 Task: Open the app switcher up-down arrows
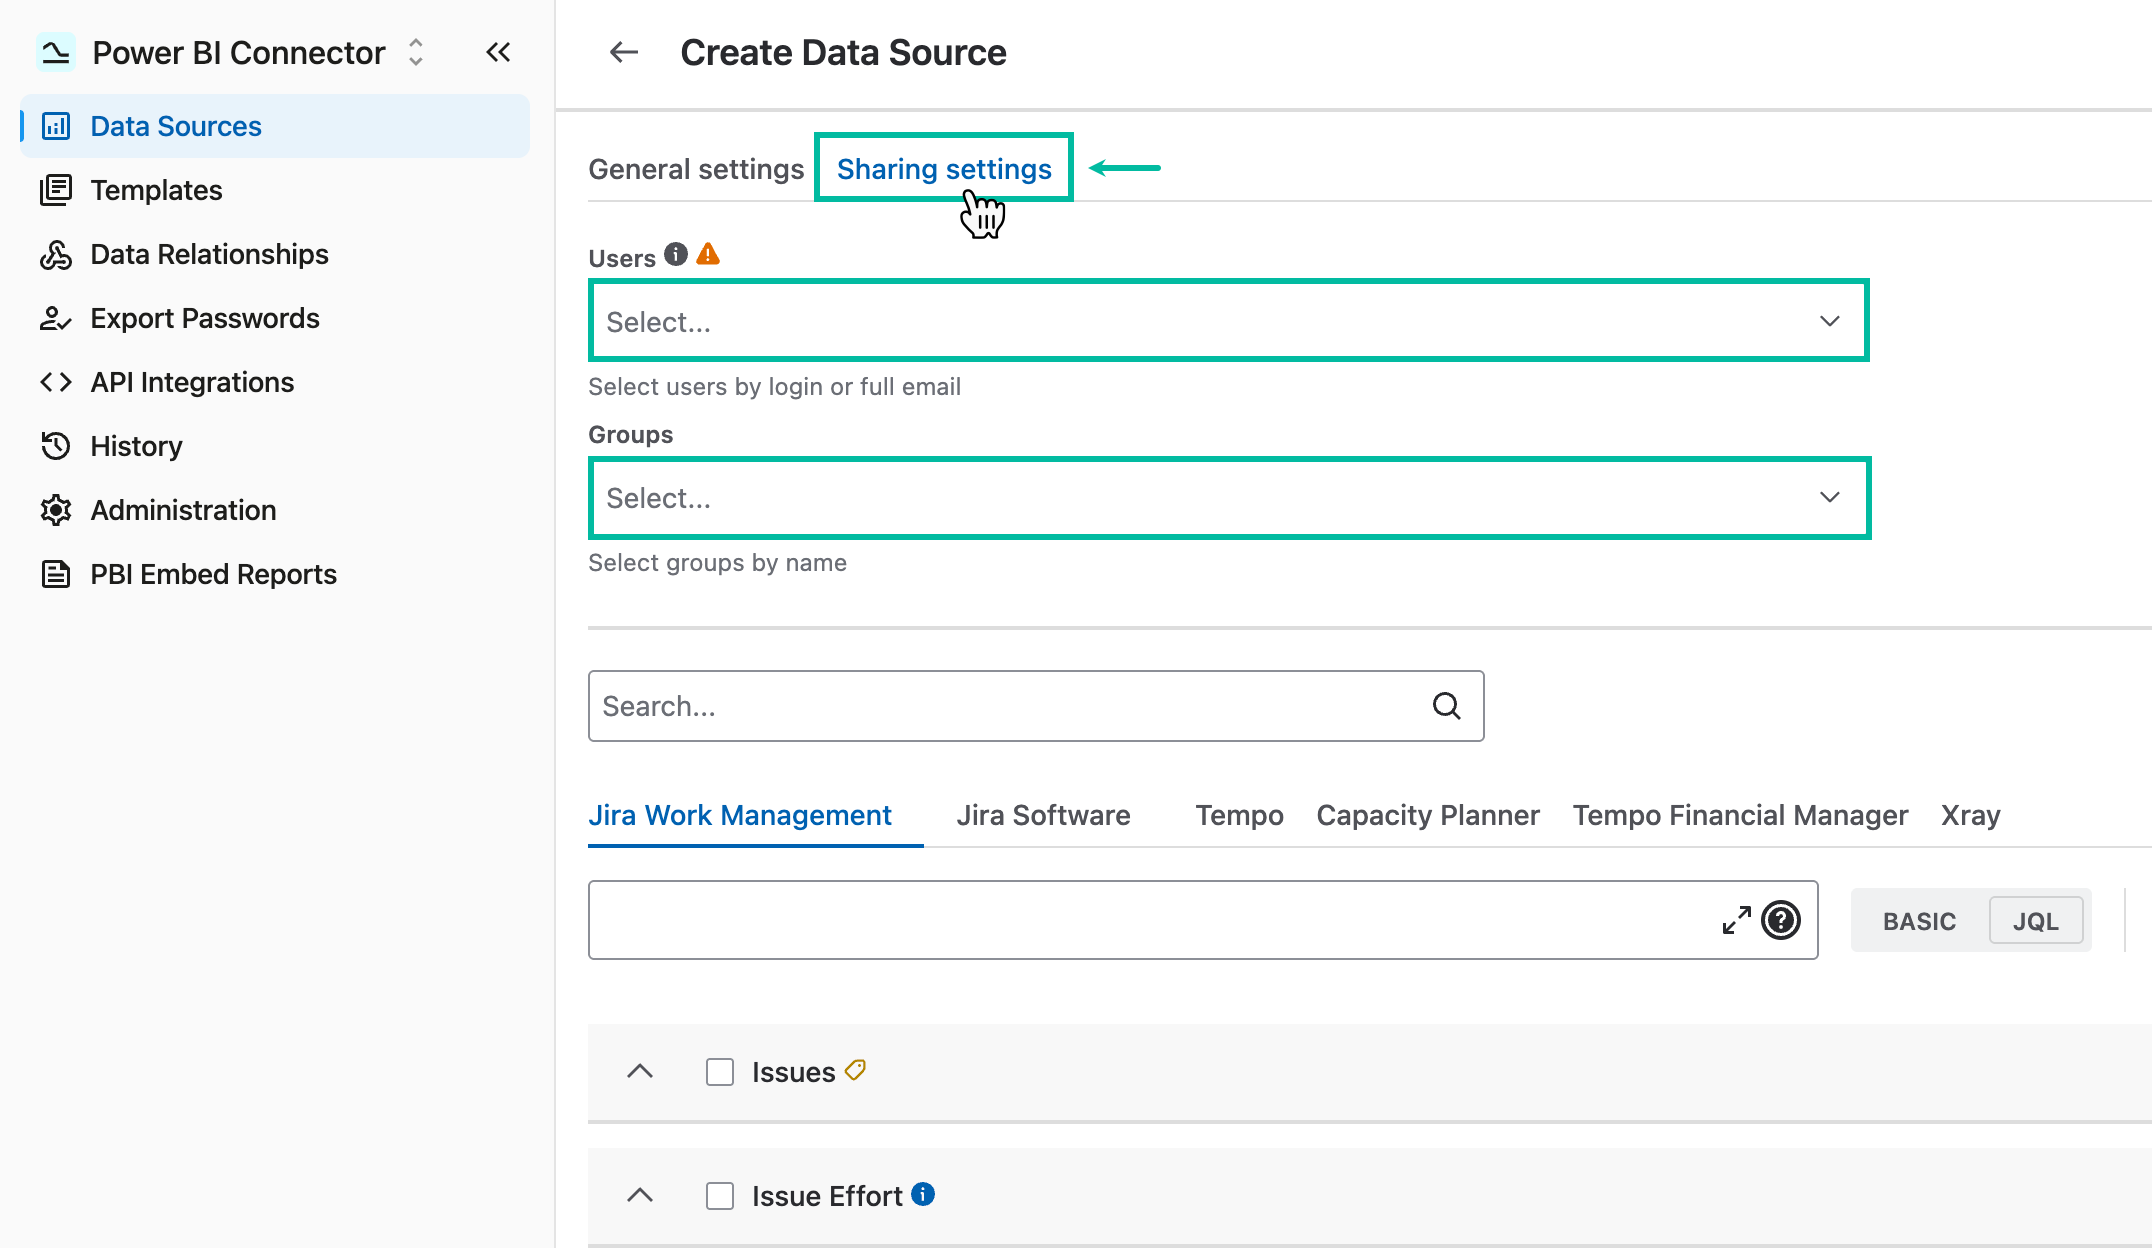point(416,52)
